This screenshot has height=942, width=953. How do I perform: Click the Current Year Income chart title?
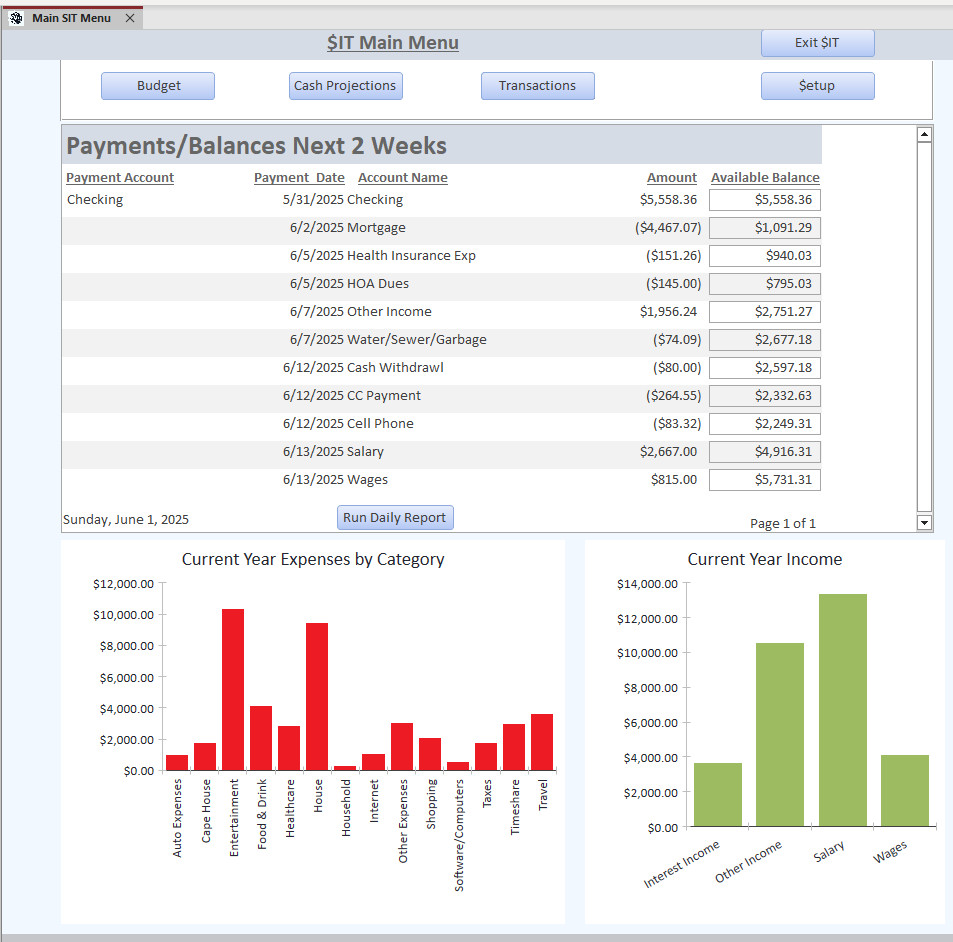765,559
